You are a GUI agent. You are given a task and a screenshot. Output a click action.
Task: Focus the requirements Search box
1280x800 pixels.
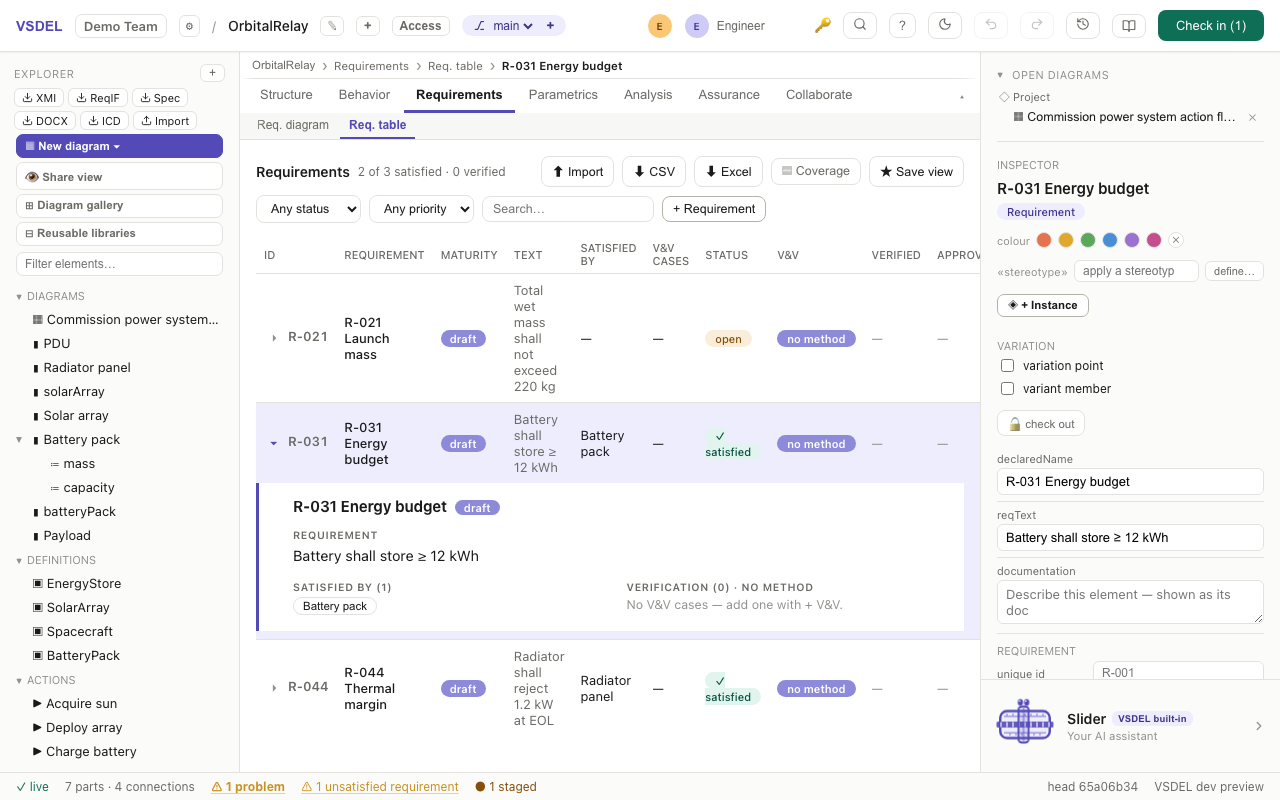coord(568,209)
